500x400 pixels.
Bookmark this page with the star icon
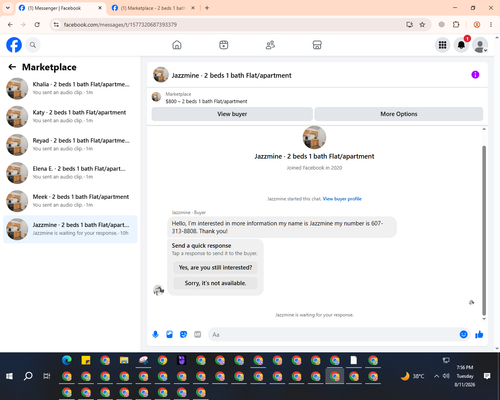click(x=422, y=25)
